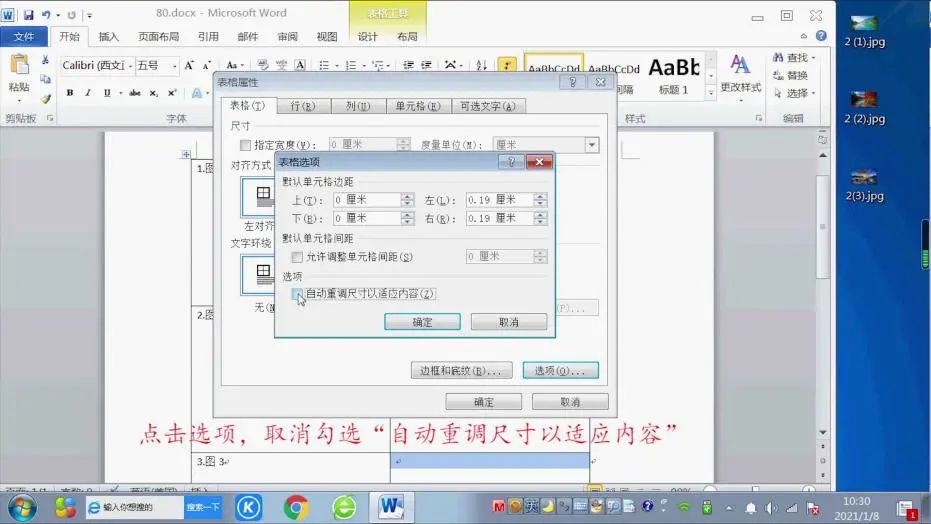Cancel the Table Options dialog
Viewport: 931px width, 524px height.
509,322
